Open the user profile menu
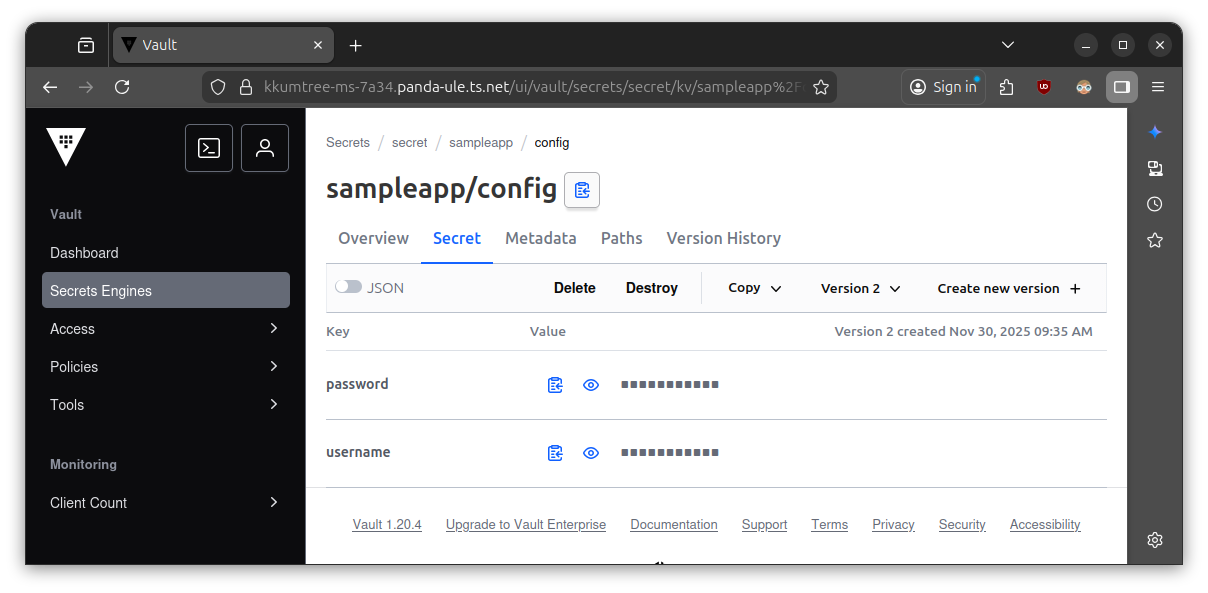This screenshot has width=1208, height=593. [265, 148]
